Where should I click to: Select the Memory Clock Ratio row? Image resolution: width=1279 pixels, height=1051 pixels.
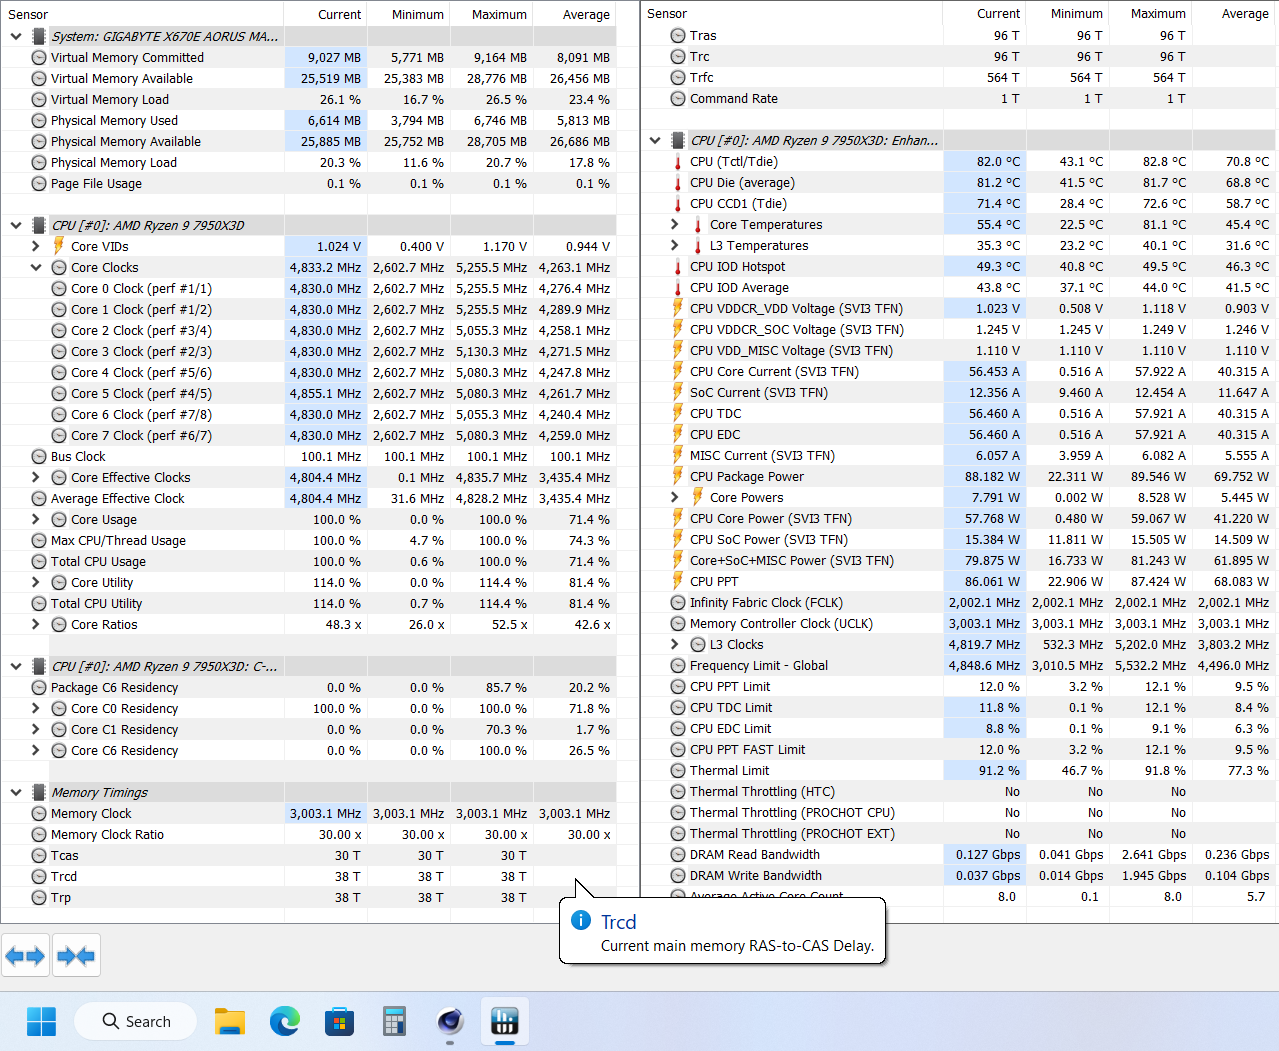308,834
